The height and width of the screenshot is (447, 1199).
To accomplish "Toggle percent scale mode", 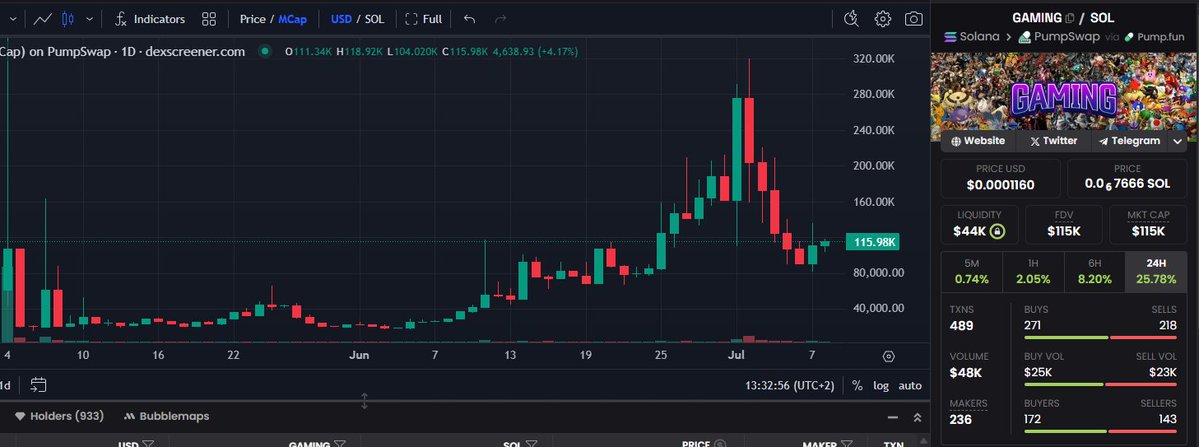I will (x=857, y=386).
